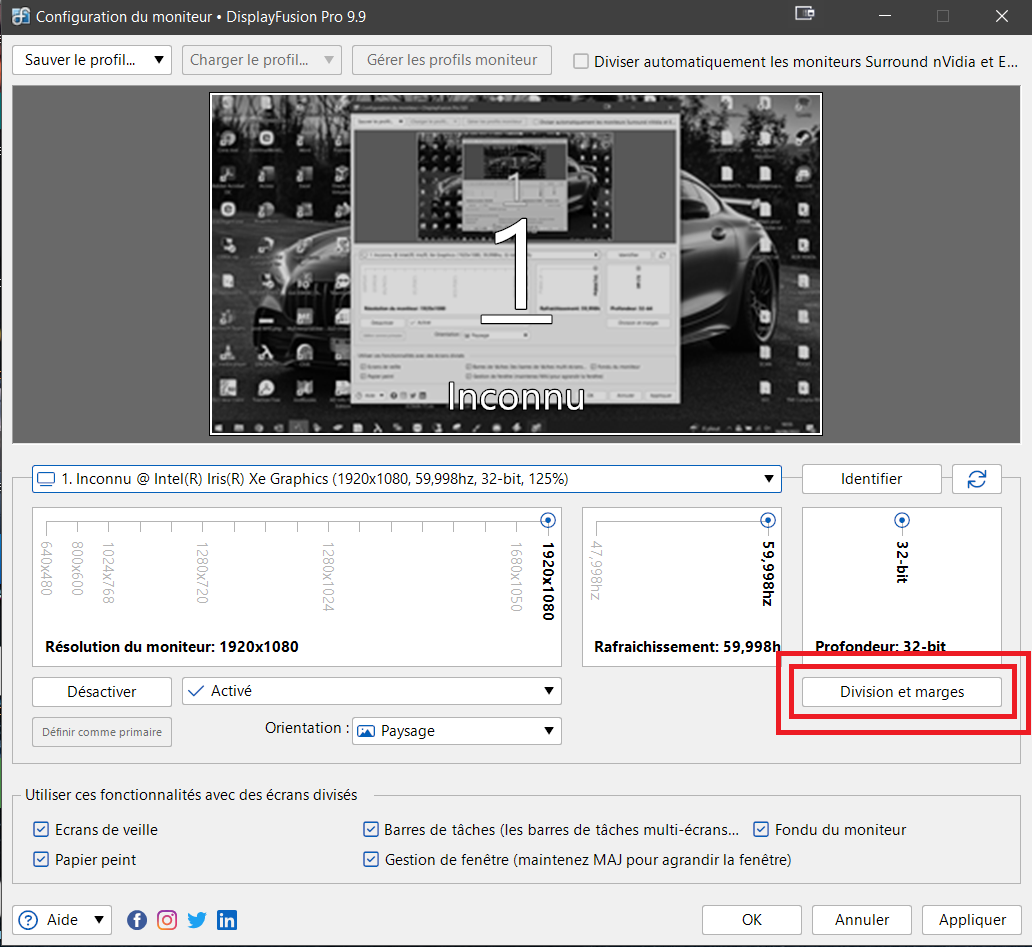Image resolution: width=1034 pixels, height=947 pixels.
Task: Click Définir comme primaire button
Action: tap(102, 732)
